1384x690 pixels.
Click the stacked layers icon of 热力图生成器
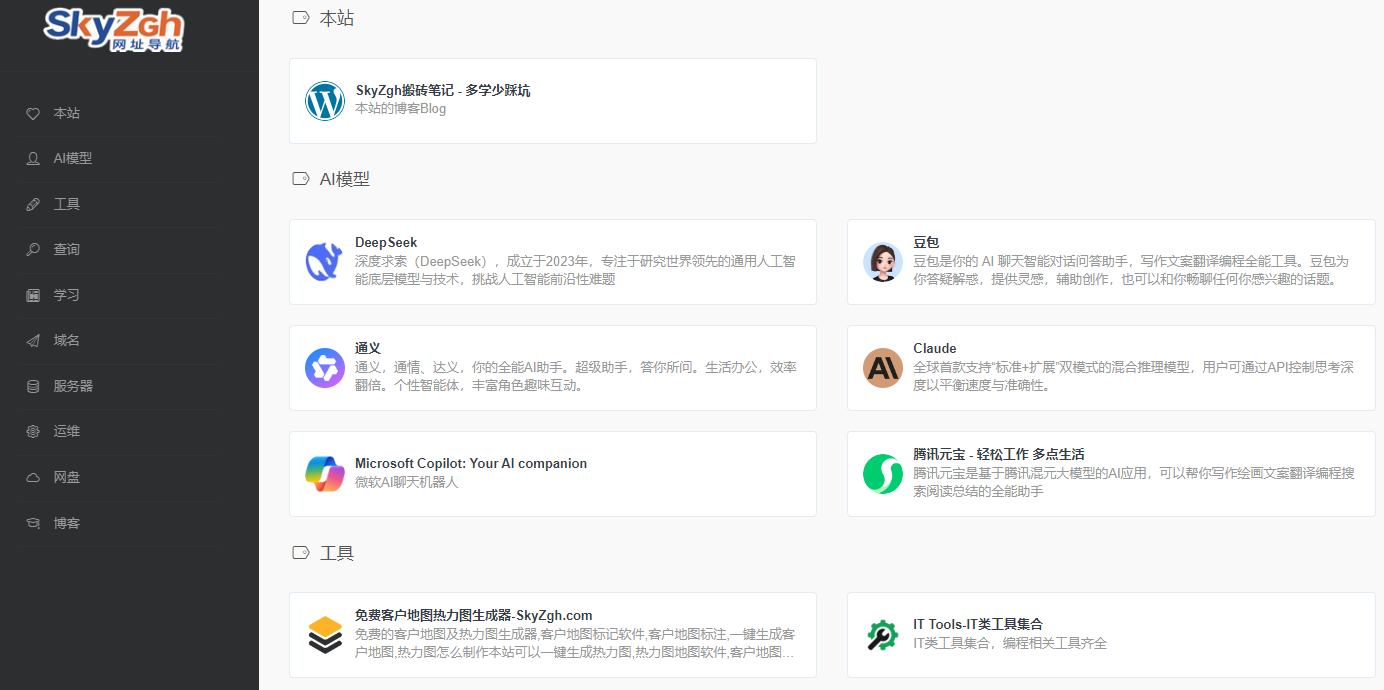pyautogui.click(x=325, y=635)
